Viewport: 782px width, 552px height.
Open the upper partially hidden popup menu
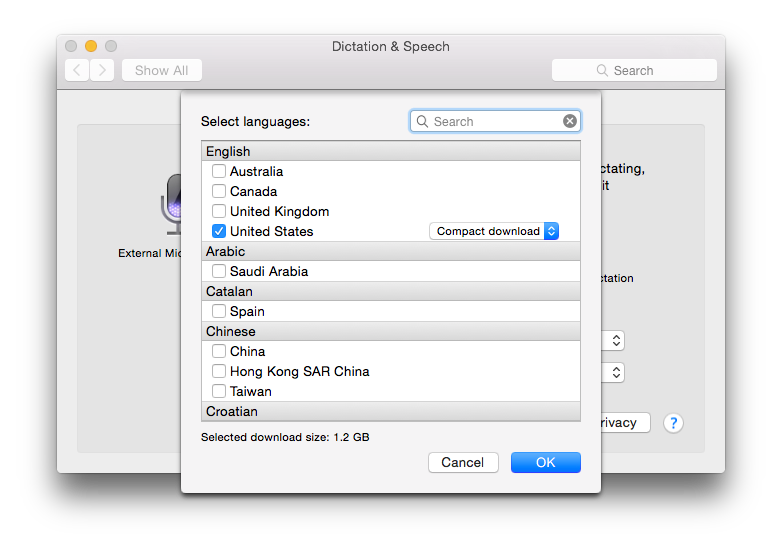pos(615,341)
